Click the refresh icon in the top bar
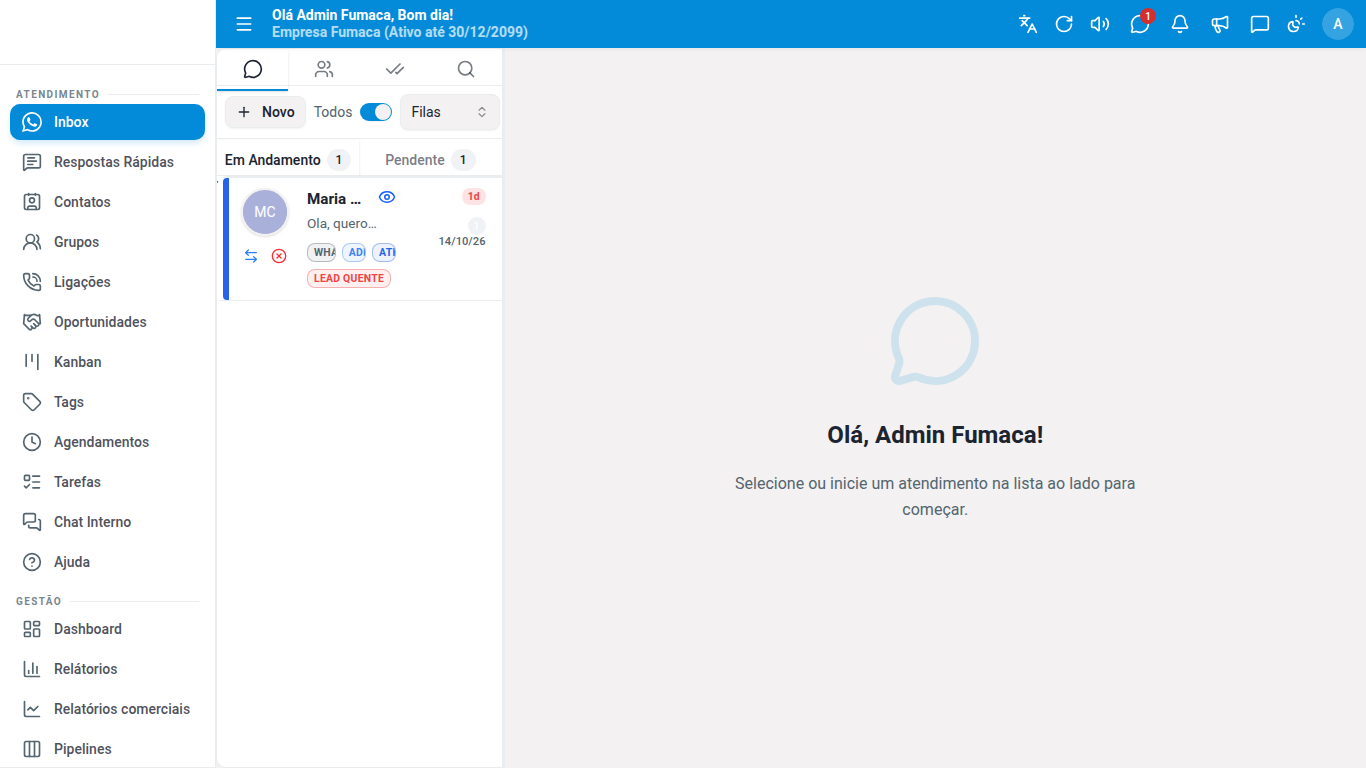1366x768 pixels. point(1064,24)
